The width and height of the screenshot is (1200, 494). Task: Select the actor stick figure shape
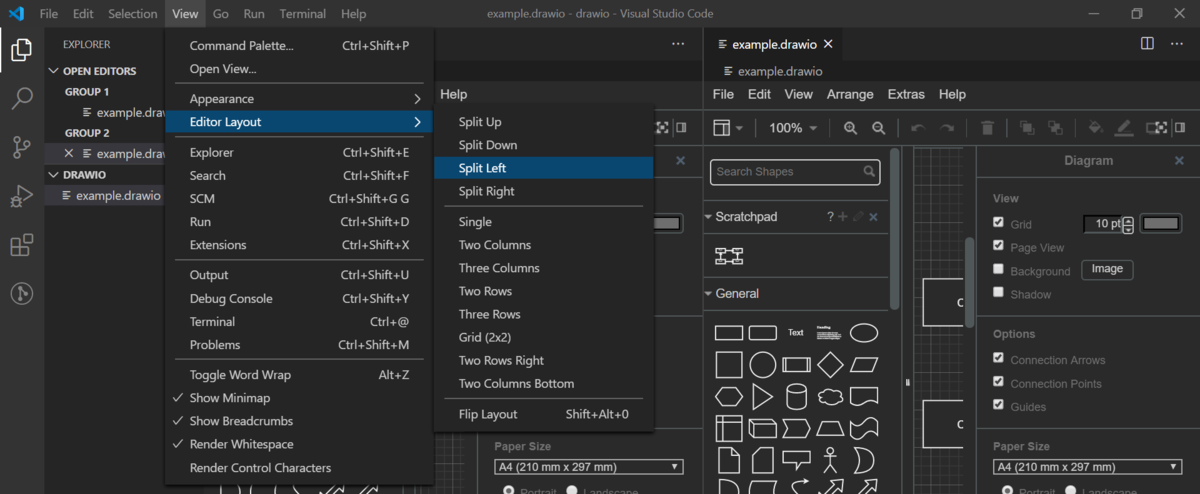(830, 460)
